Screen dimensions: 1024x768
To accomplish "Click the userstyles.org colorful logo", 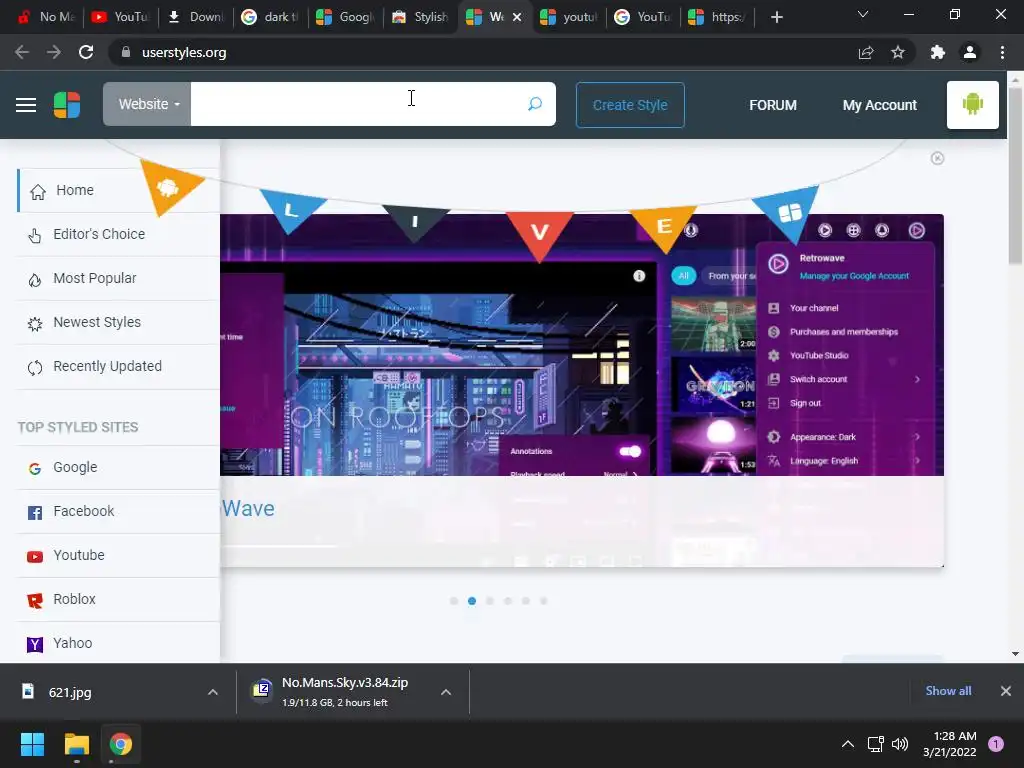I will (67, 104).
